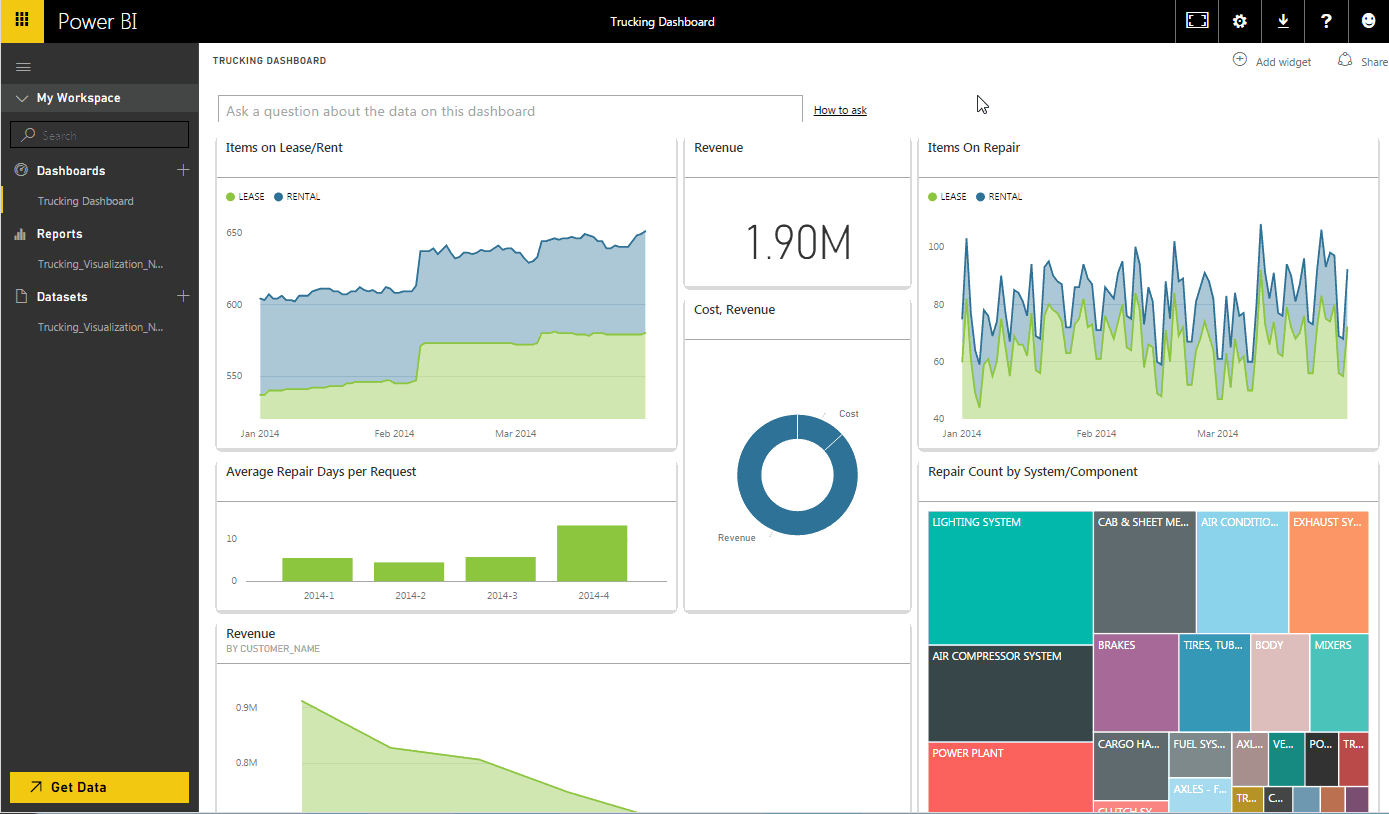Click the Share label

point(1374,62)
